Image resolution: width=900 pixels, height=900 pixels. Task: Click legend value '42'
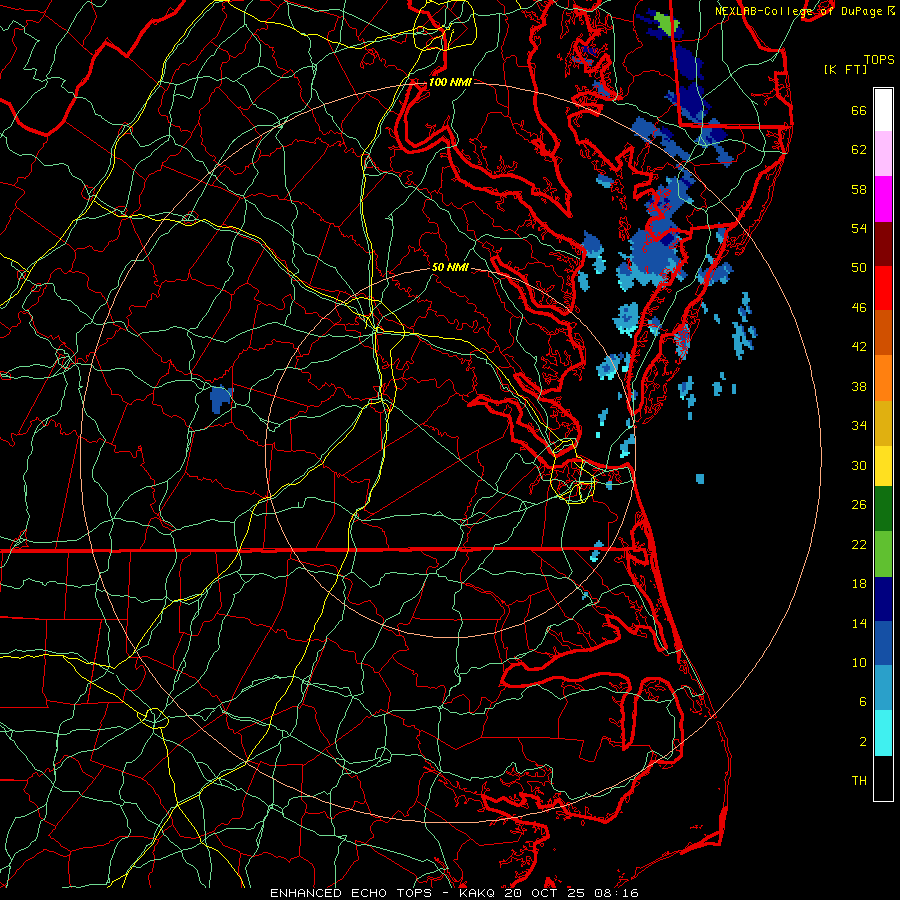pyautogui.click(x=859, y=347)
